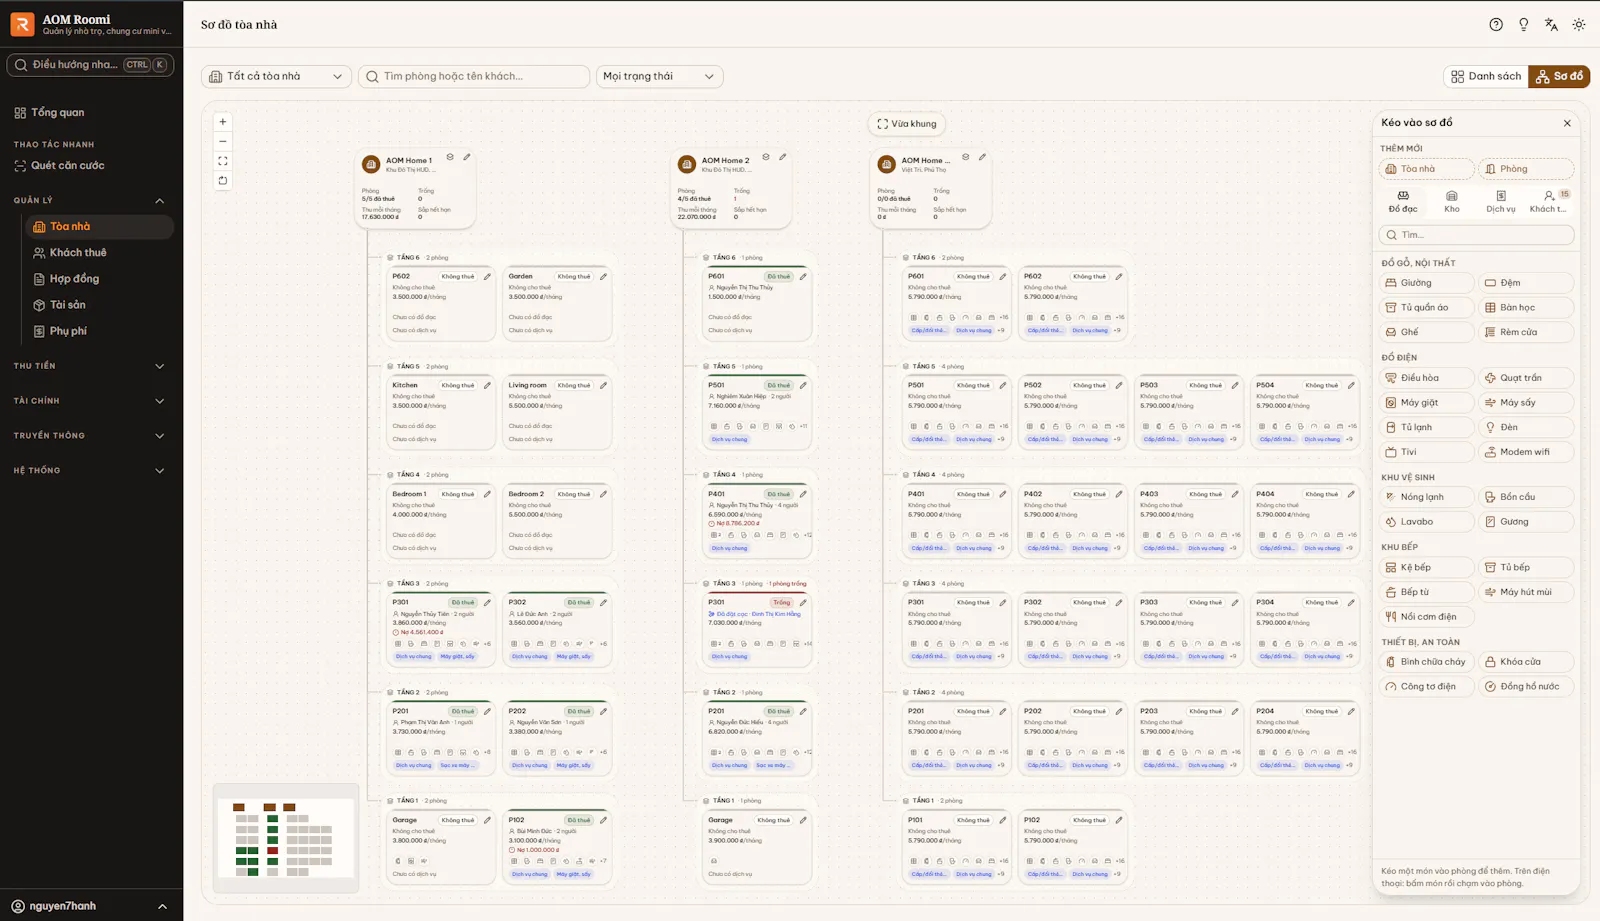
Task: Click the 'Phòng' add-new chip
Action: click(x=1526, y=169)
